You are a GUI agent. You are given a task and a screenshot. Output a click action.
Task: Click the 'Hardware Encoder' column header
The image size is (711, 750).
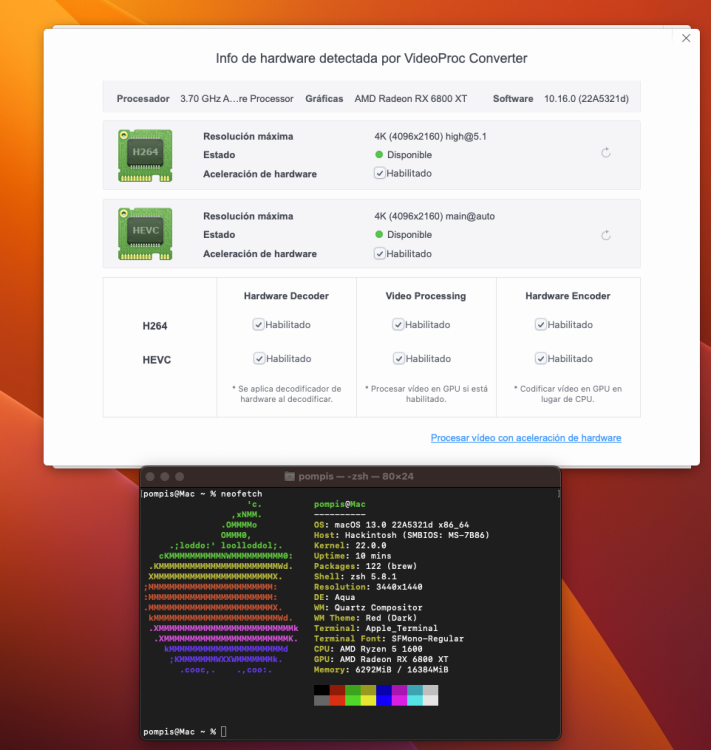coord(568,296)
